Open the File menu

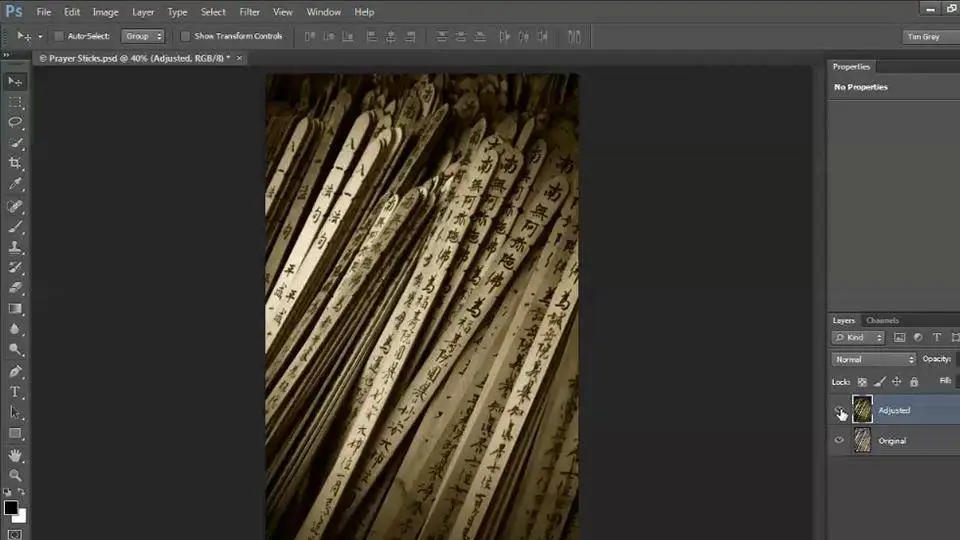coord(43,12)
